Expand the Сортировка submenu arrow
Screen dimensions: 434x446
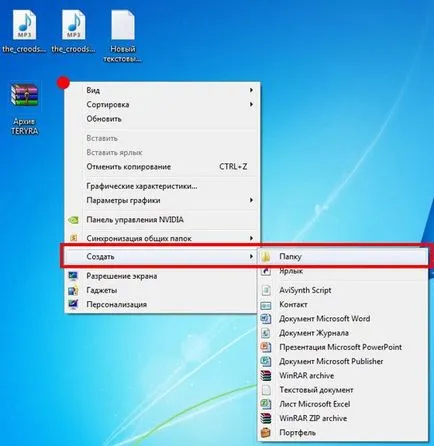point(251,104)
